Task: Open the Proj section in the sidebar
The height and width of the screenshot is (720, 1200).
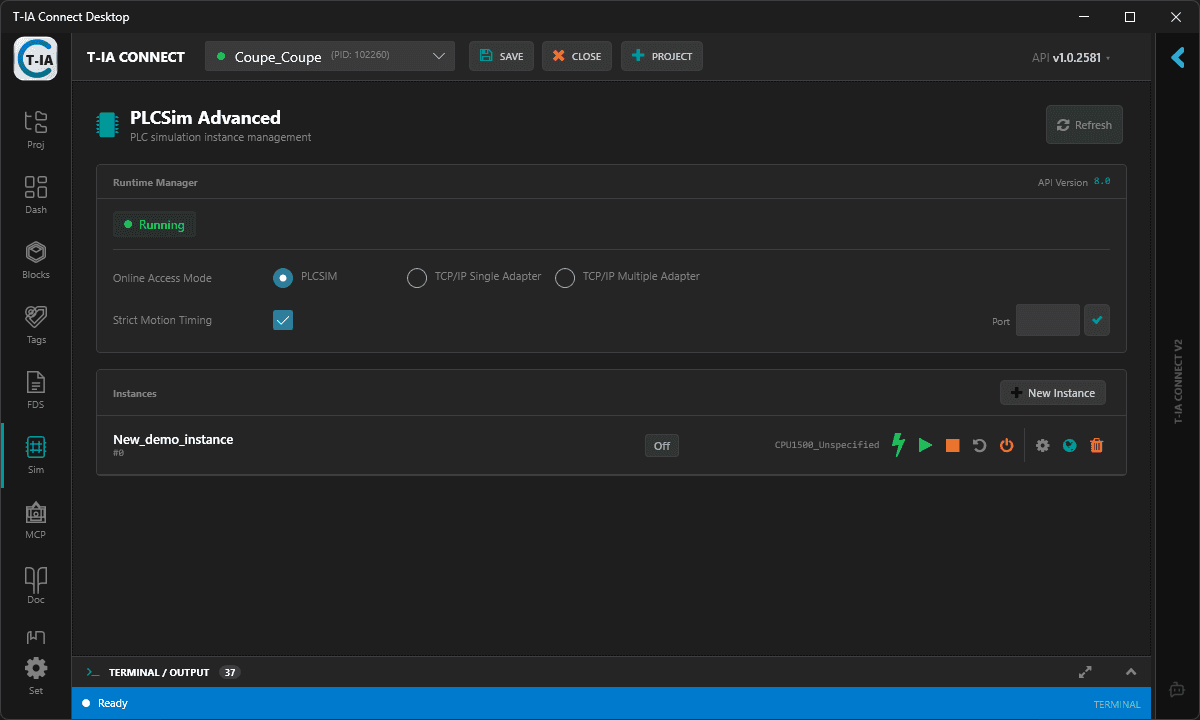Action: tap(35, 127)
